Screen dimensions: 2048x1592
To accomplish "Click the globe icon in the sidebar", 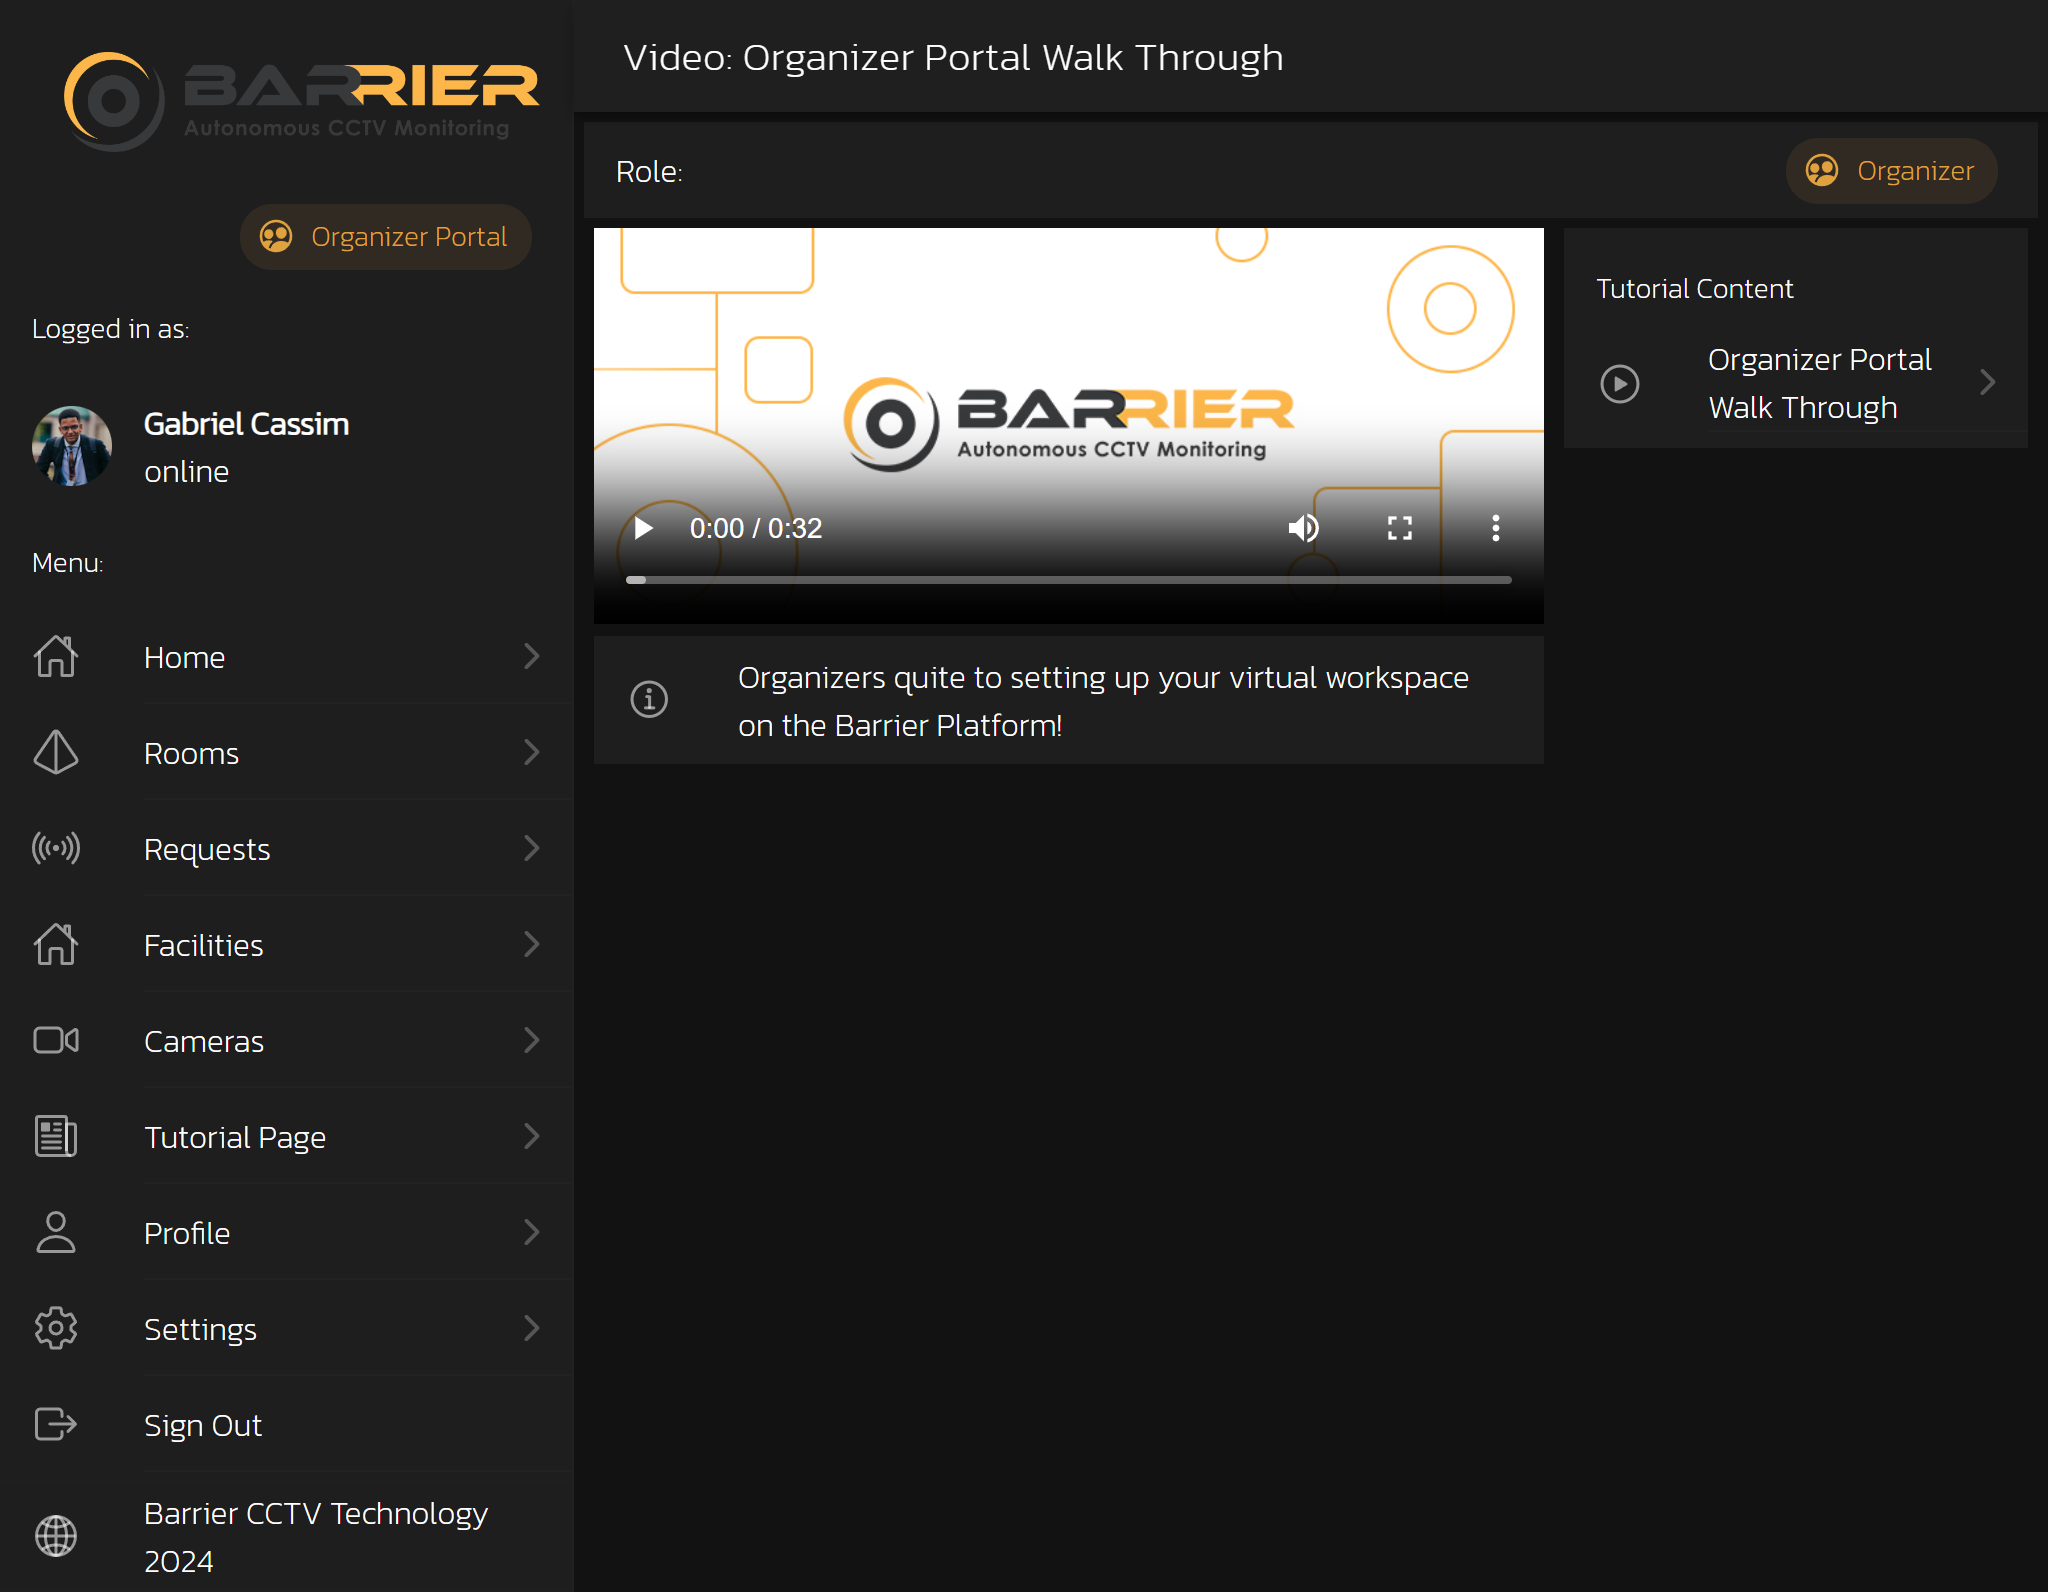I will coord(56,1536).
